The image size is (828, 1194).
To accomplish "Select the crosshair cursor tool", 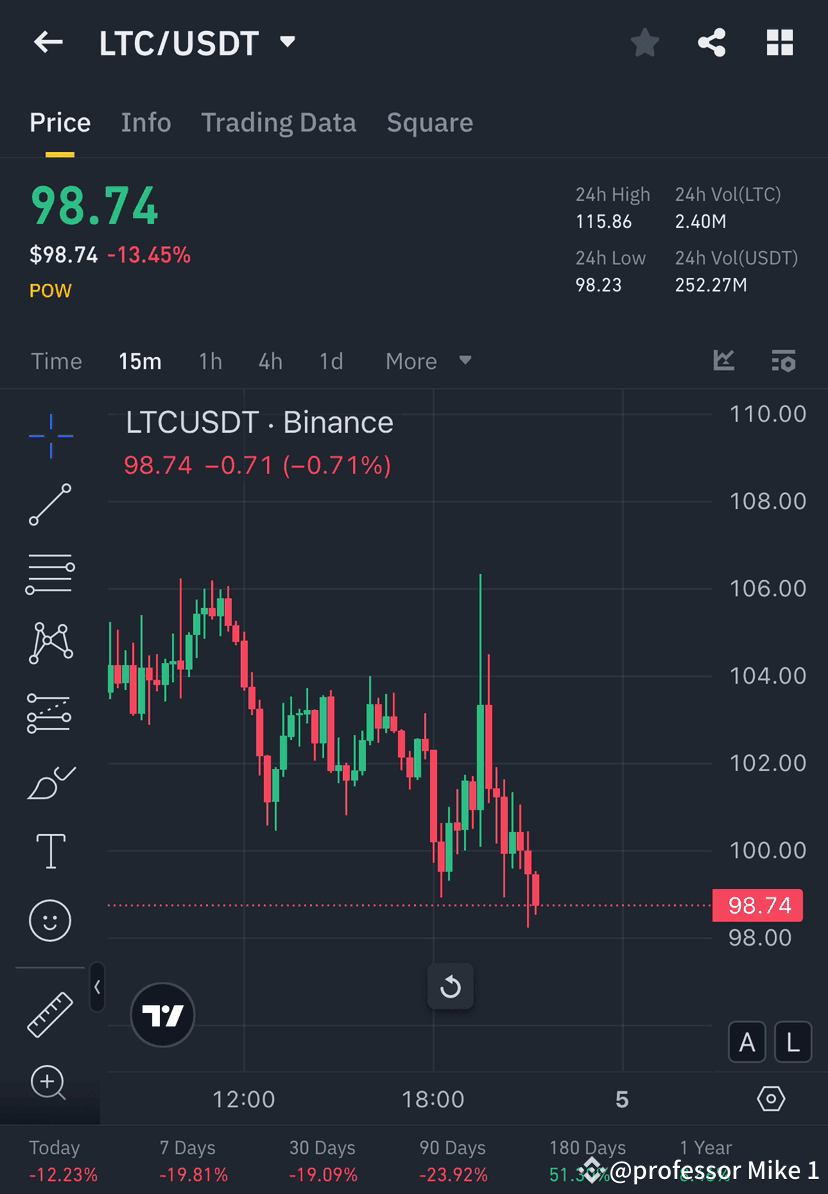I will pyautogui.click(x=50, y=435).
